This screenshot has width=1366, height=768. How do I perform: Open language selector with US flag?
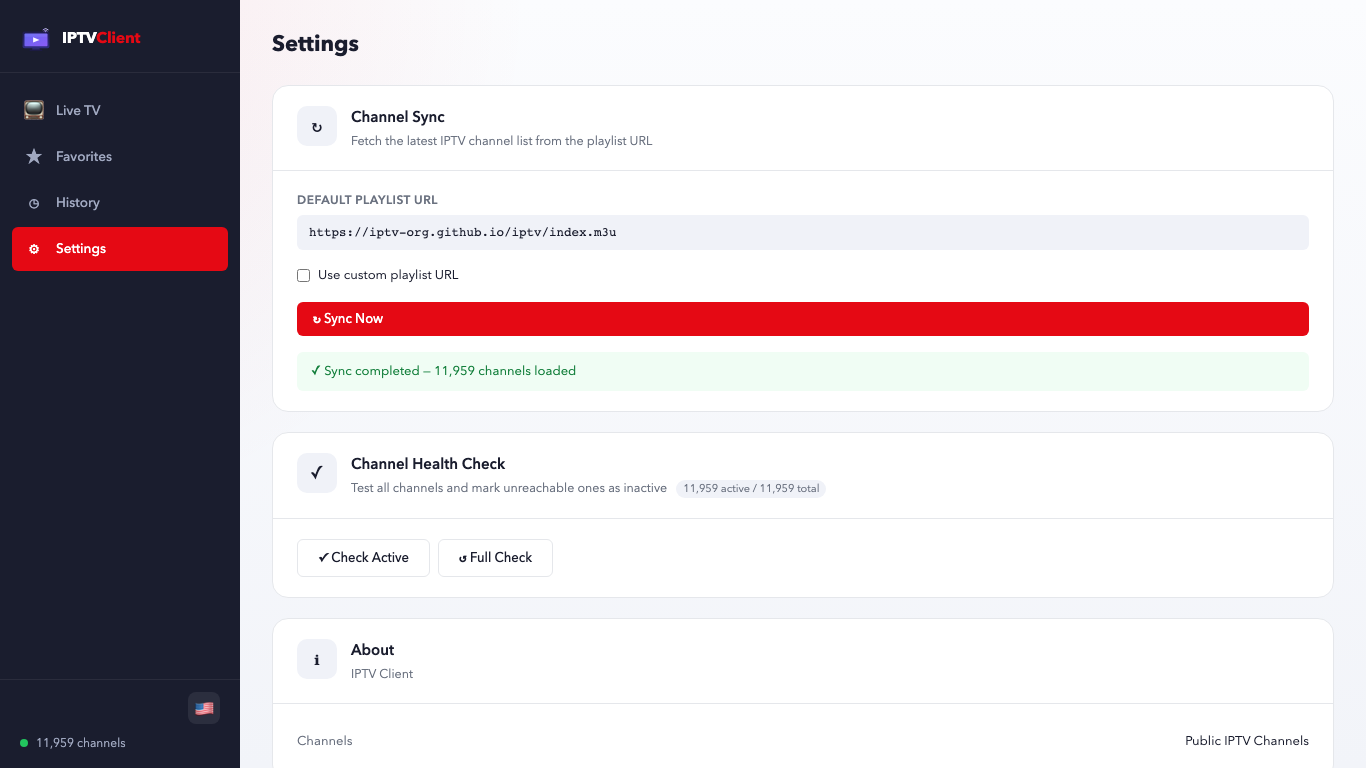pos(204,708)
